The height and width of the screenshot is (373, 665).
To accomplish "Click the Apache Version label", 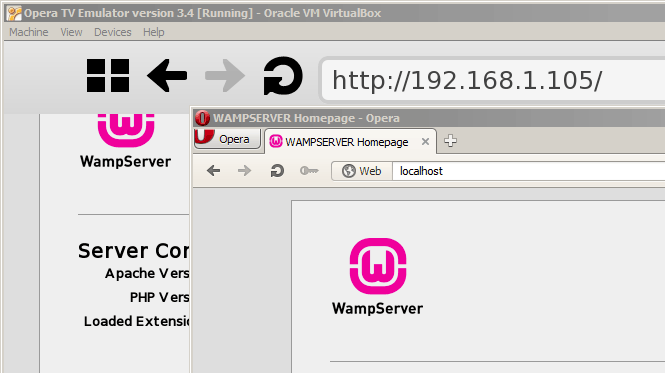I will pyautogui.click(x=147, y=274).
